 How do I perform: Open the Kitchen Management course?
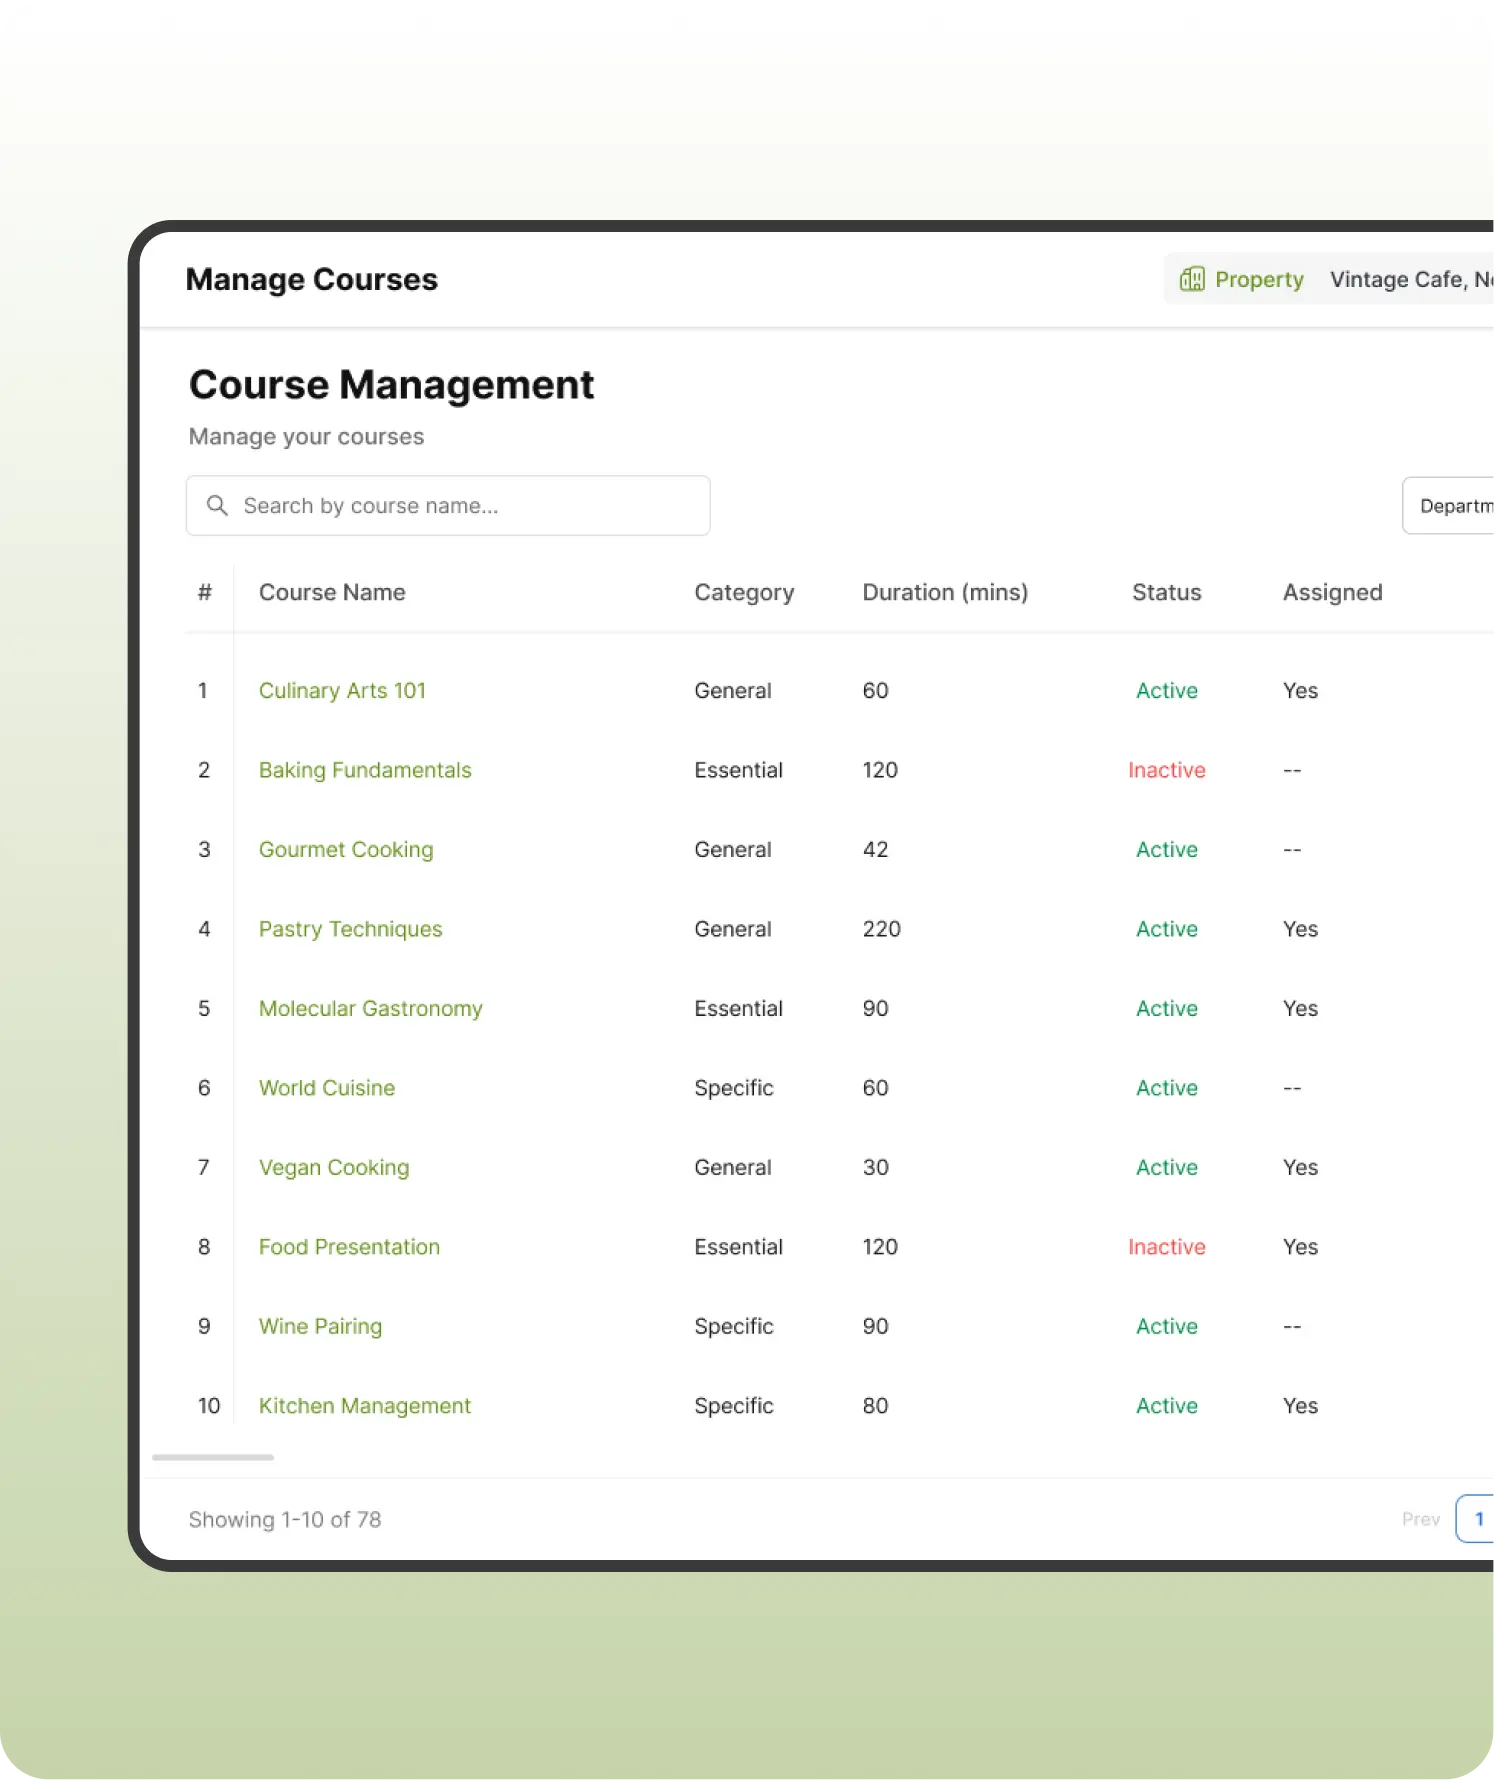tap(364, 1406)
